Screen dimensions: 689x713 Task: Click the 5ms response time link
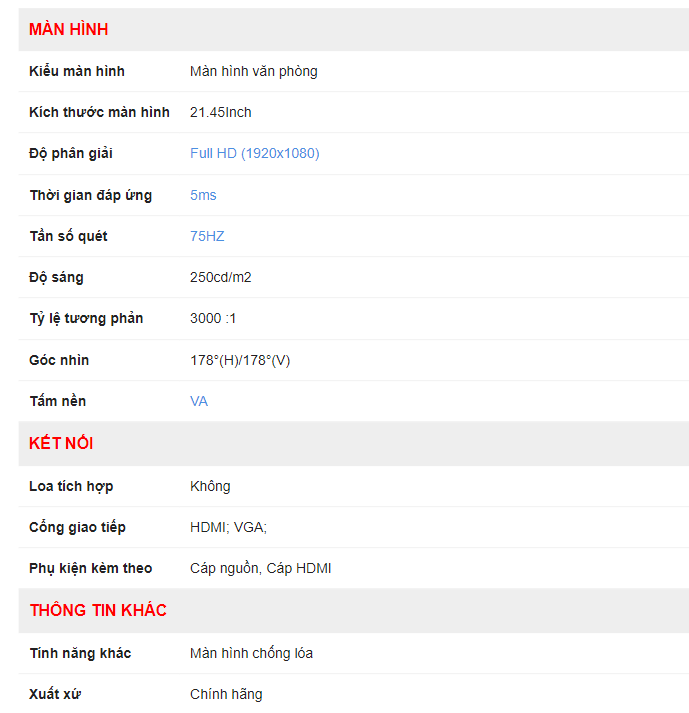(x=203, y=195)
